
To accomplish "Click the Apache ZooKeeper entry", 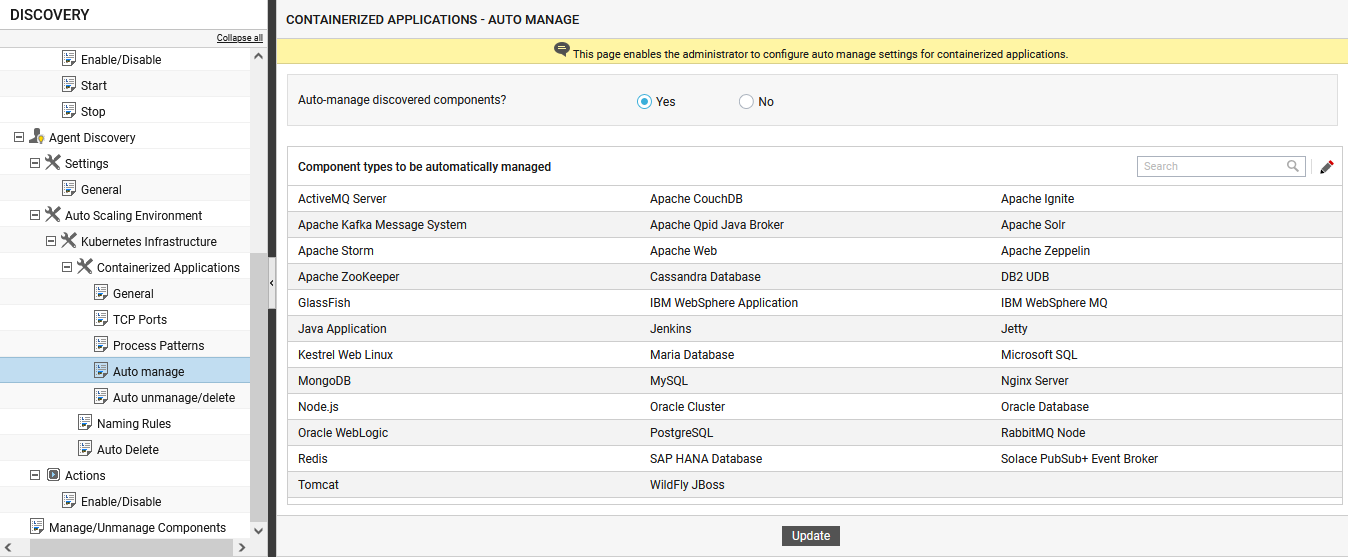I will [x=349, y=277].
